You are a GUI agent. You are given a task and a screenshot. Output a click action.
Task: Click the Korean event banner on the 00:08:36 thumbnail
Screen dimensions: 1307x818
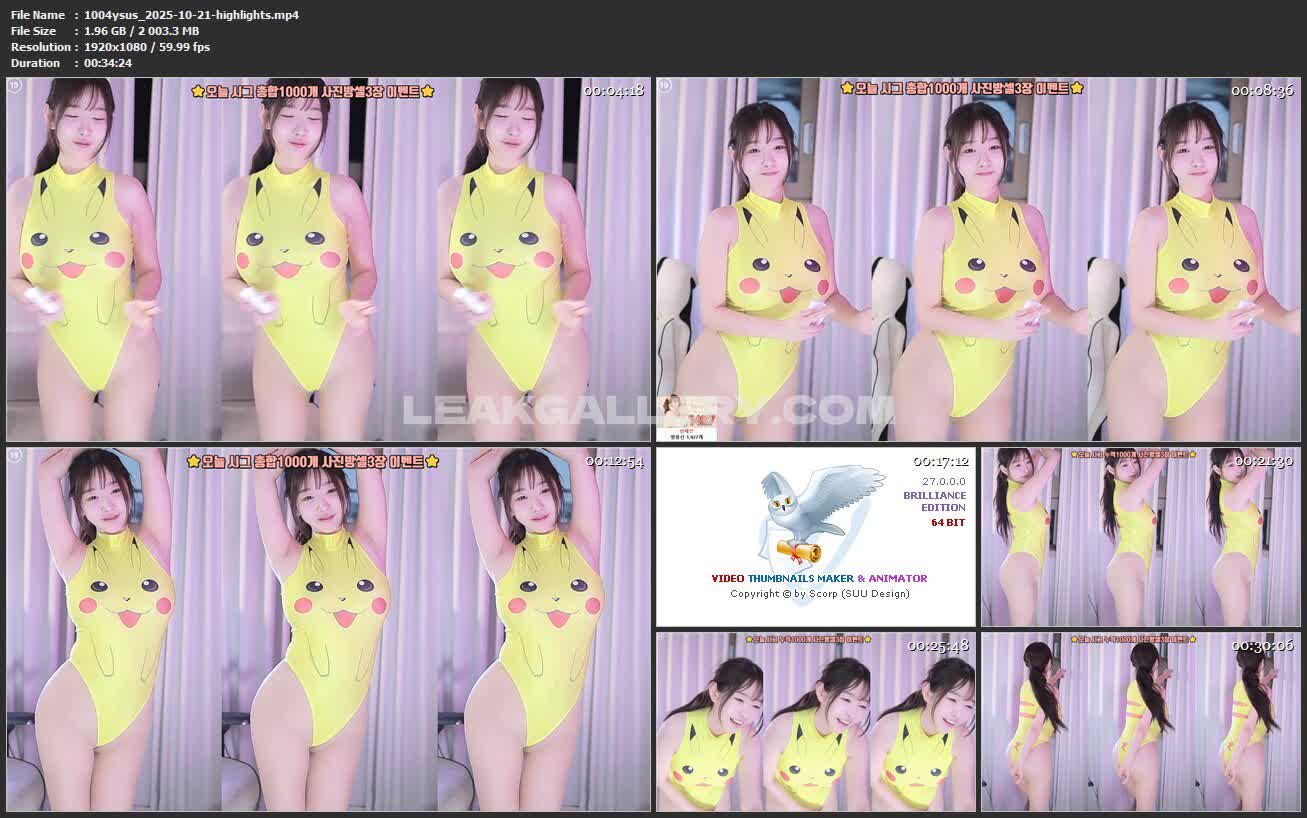click(963, 88)
